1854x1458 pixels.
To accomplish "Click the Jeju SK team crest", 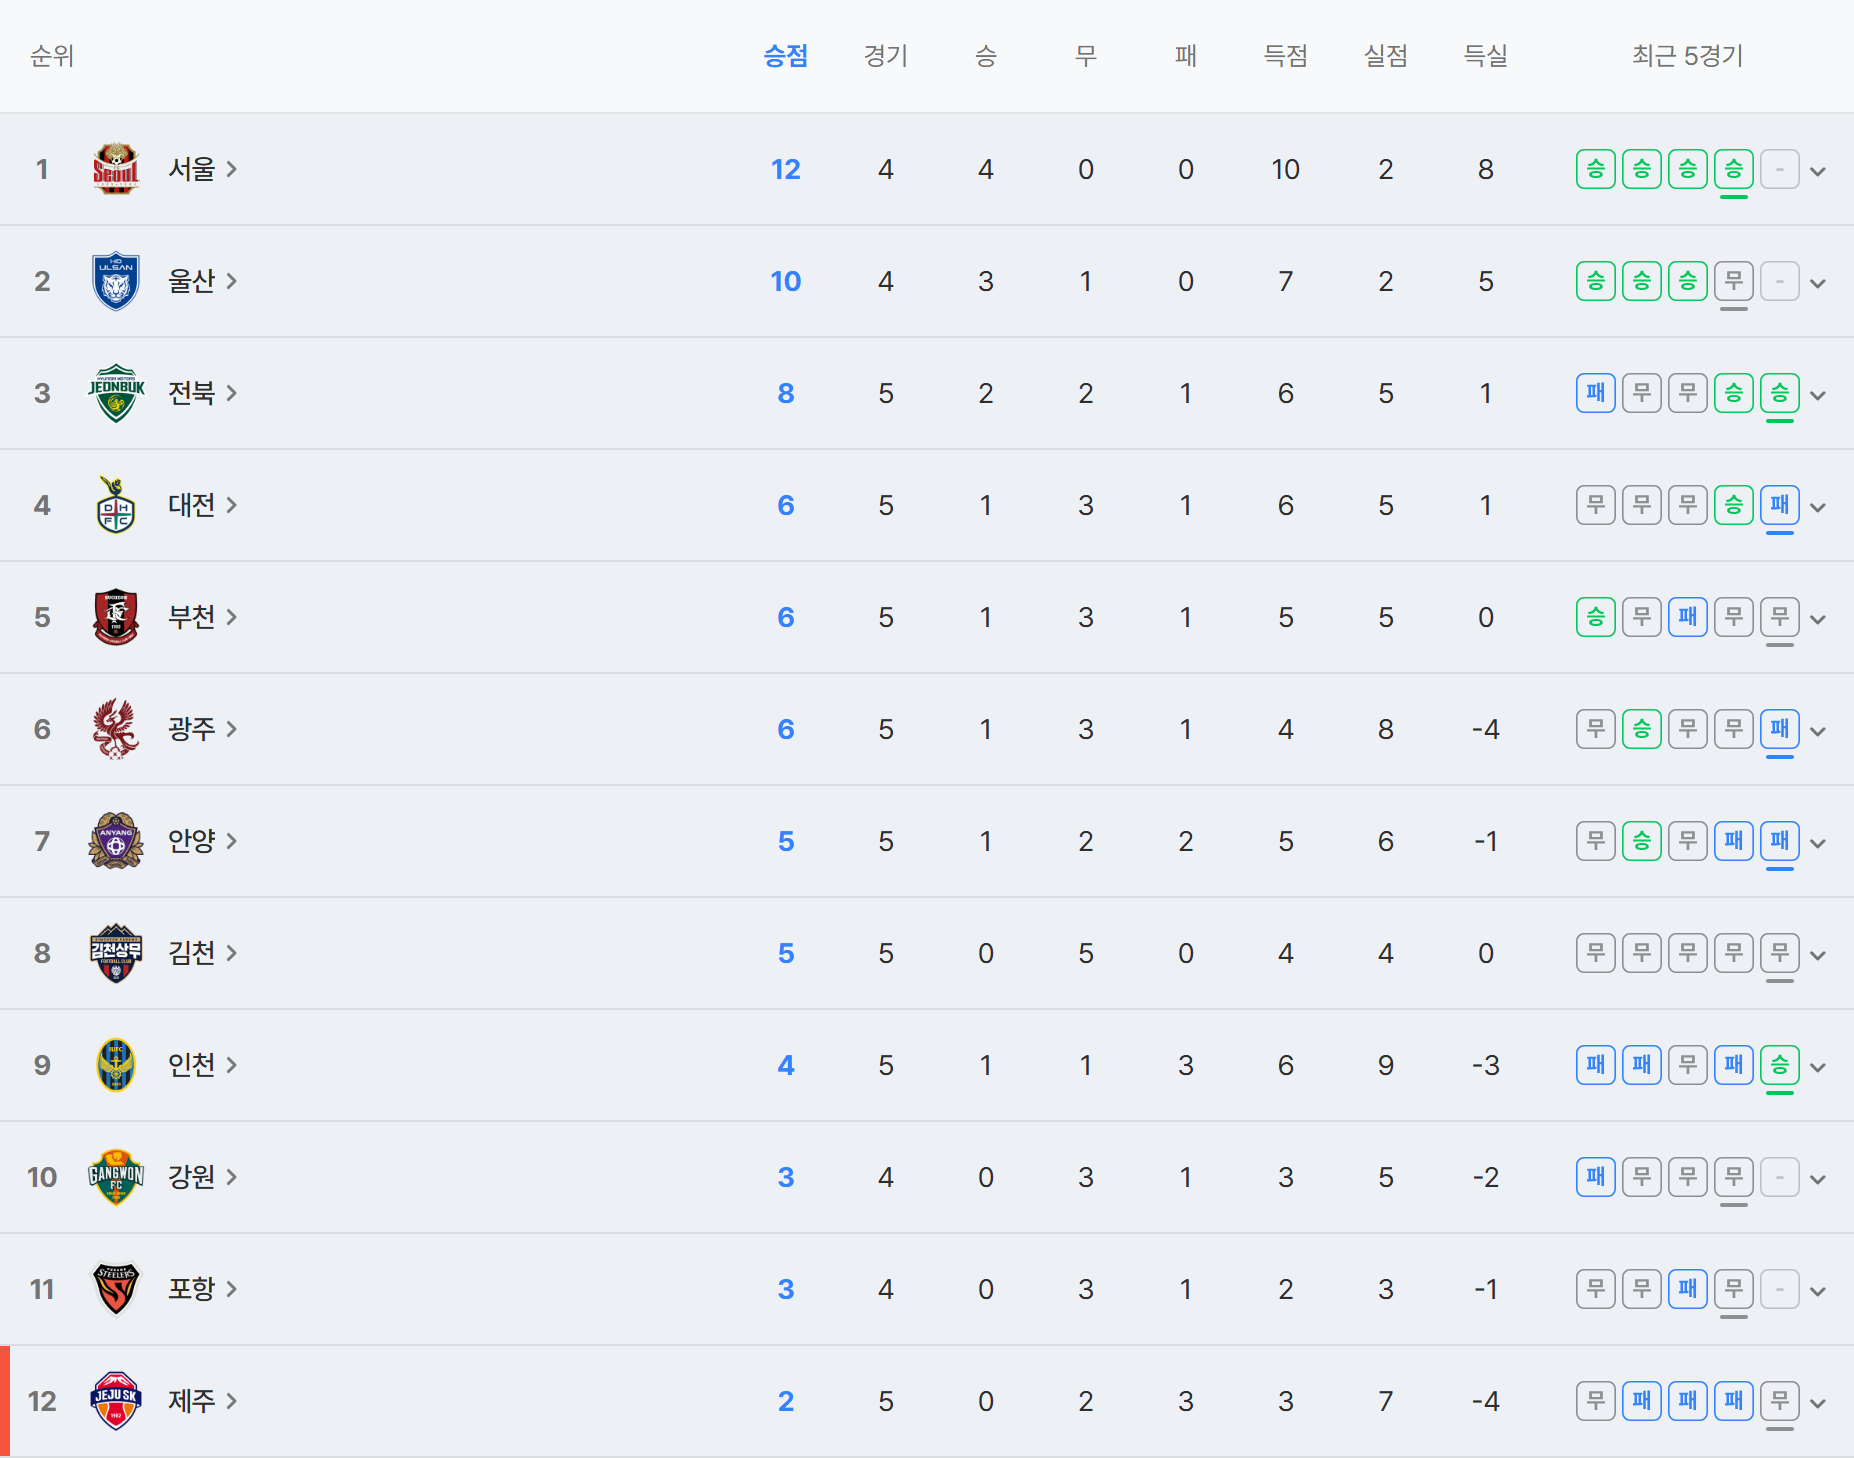I will (116, 1401).
